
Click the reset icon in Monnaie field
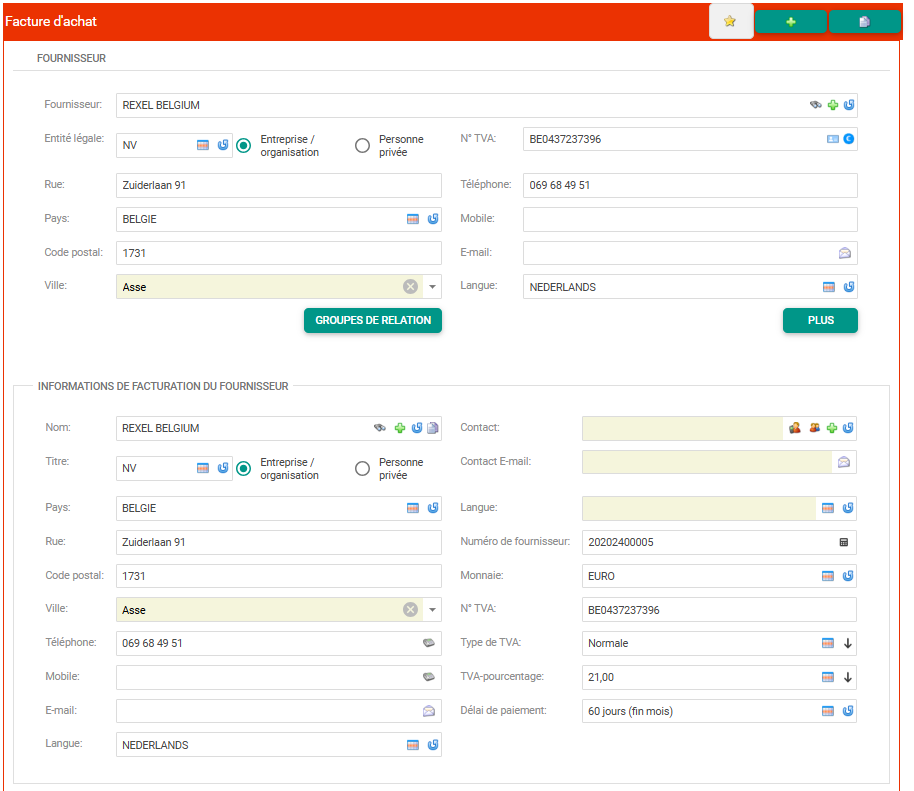click(x=848, y=576)
